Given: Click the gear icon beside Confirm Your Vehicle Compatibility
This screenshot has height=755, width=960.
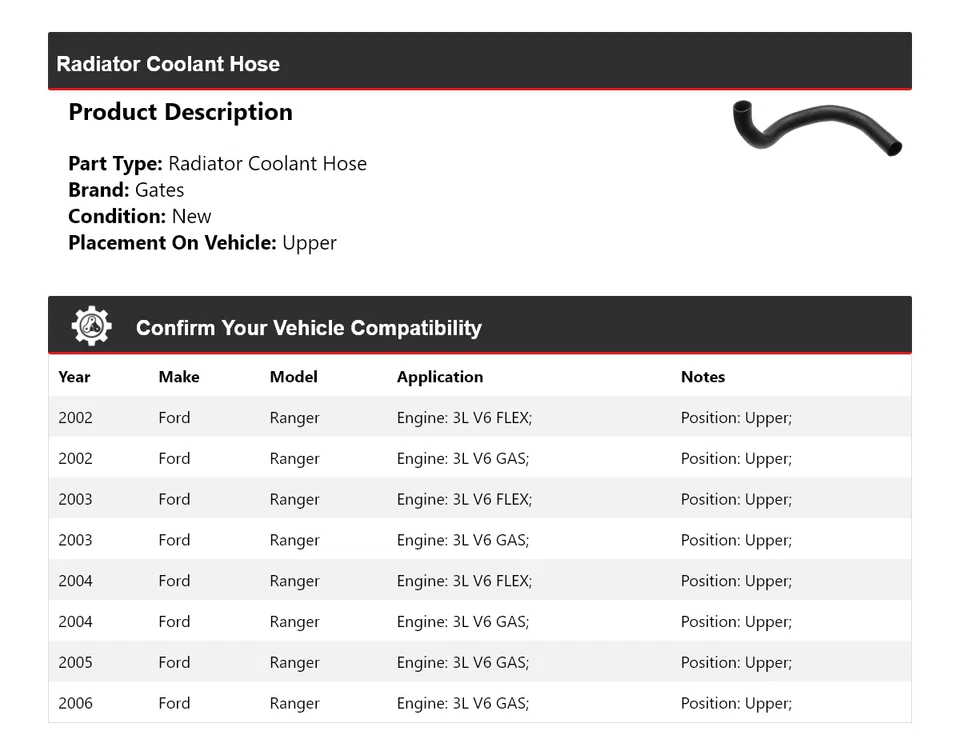Looking at the screenshot, I should click(91, 327).
